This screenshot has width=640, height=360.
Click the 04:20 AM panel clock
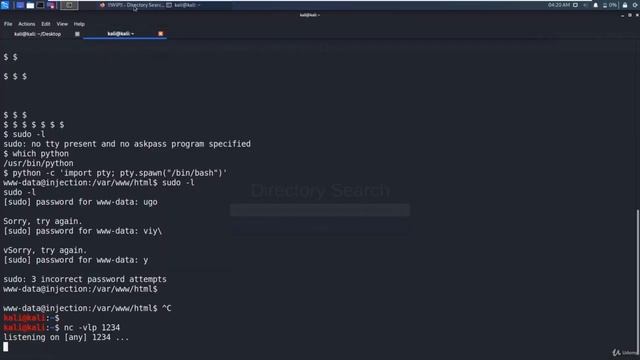tap(559, 5)
